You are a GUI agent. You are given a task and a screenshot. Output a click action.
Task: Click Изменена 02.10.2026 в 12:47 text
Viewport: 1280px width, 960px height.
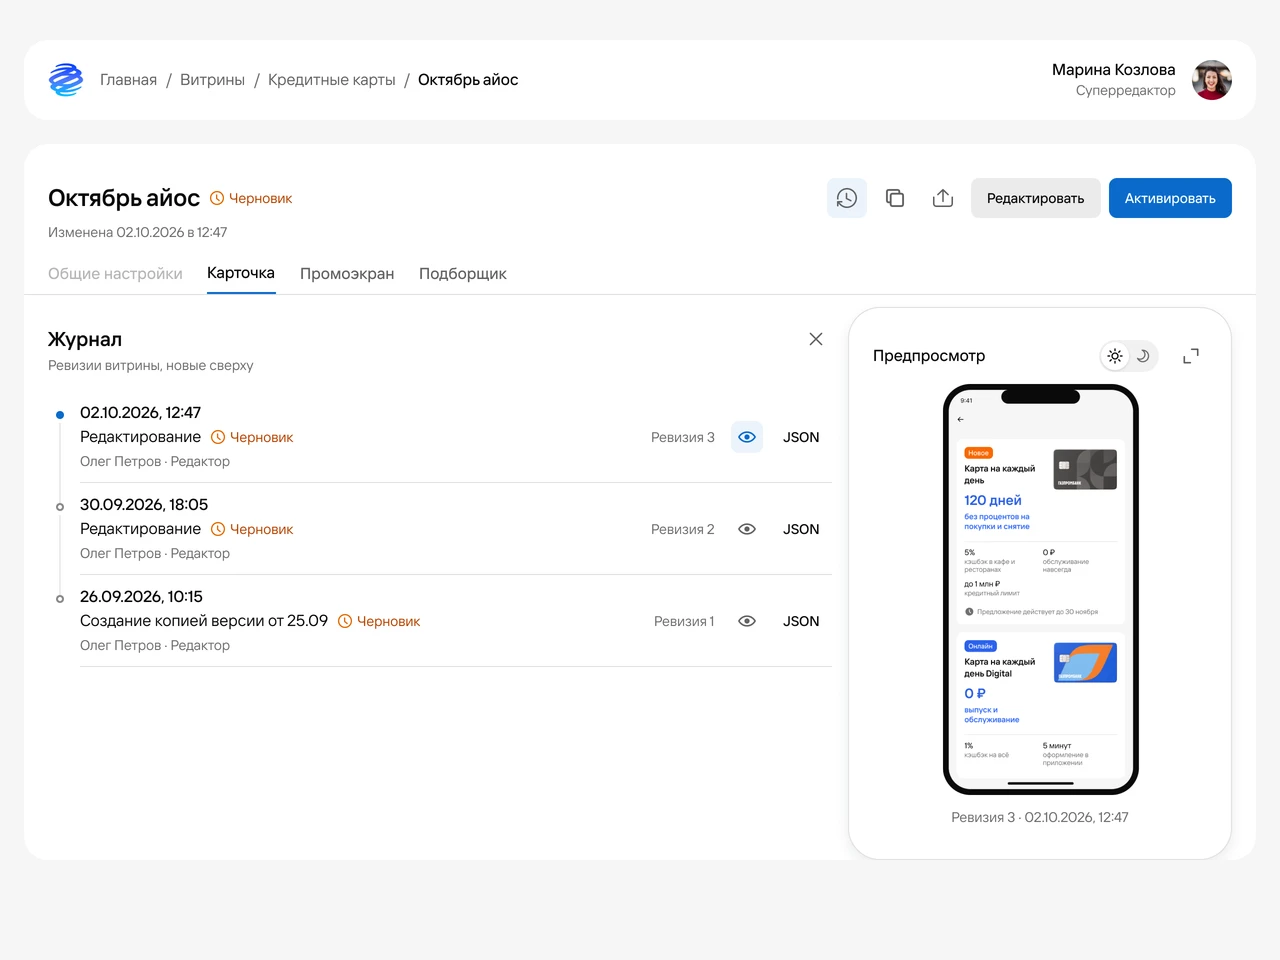(138, 232)
